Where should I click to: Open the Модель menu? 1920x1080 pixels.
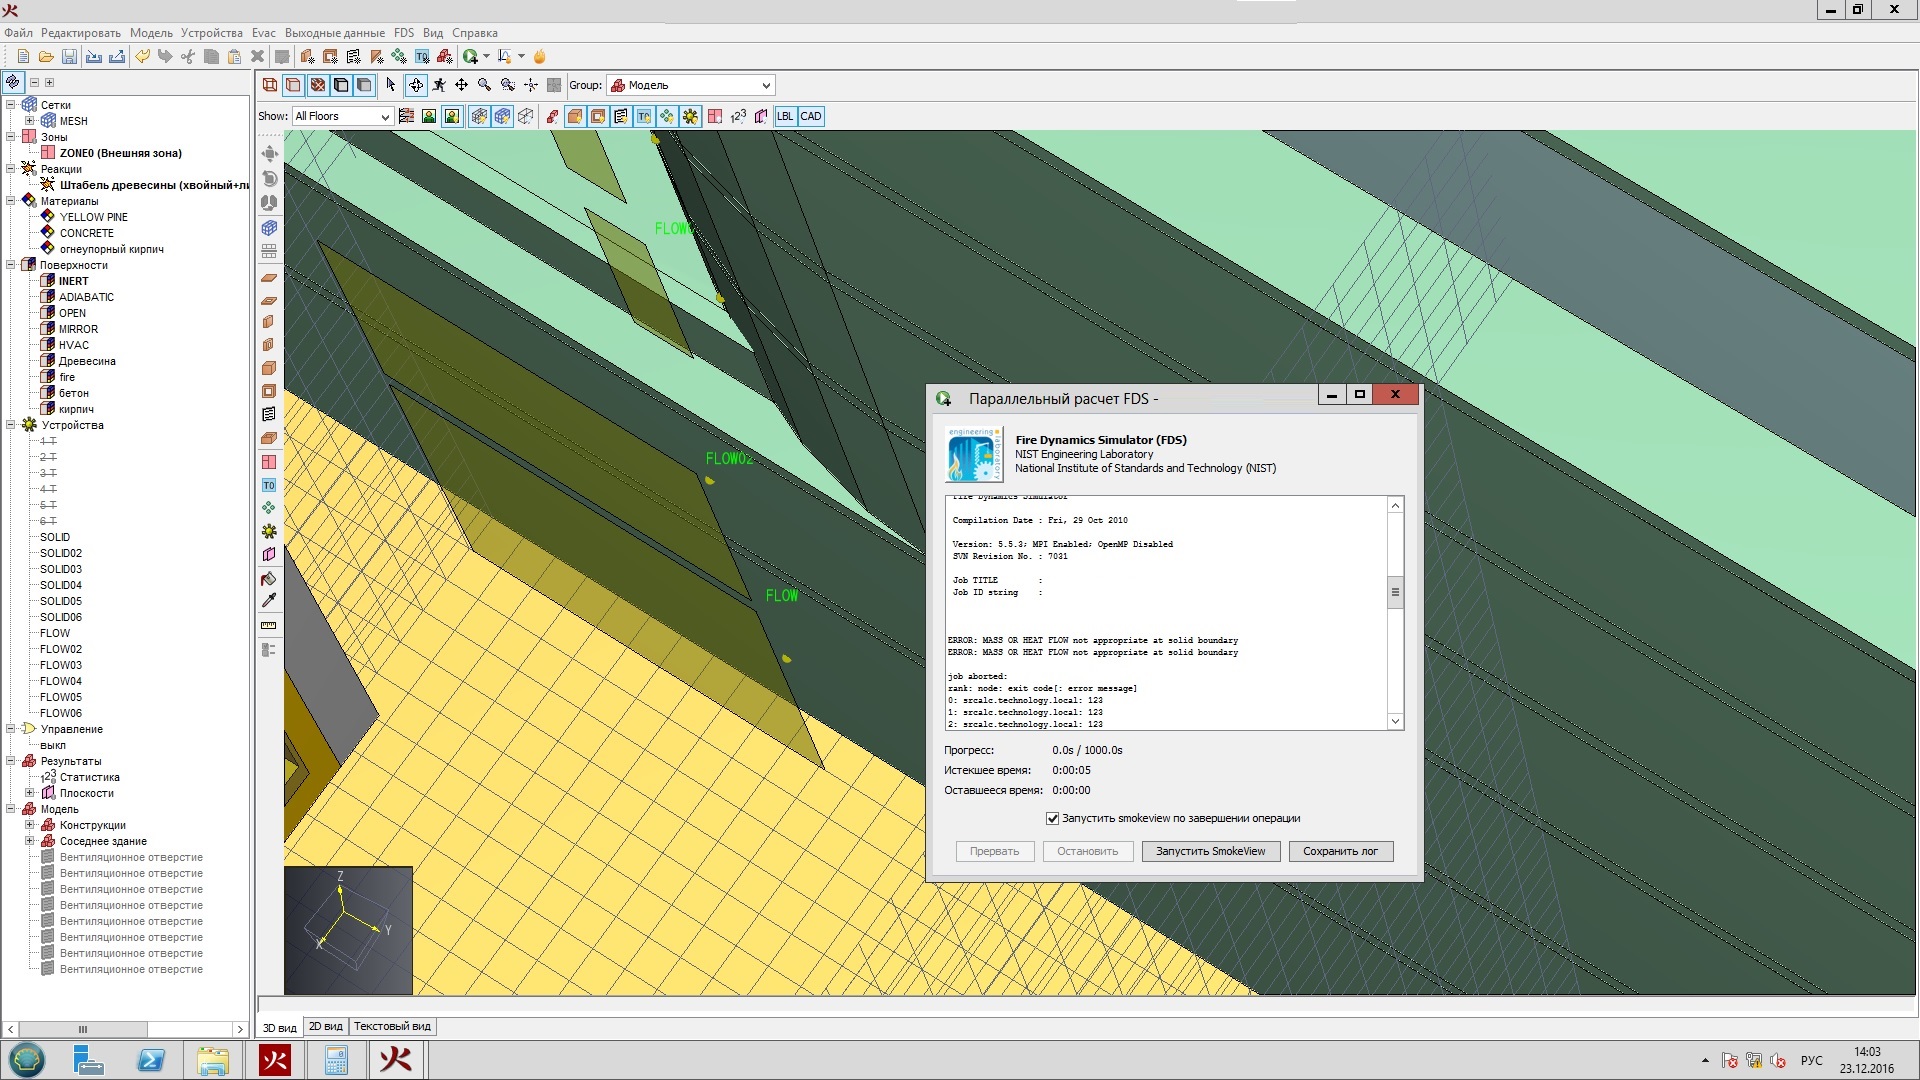pos(151,33)
